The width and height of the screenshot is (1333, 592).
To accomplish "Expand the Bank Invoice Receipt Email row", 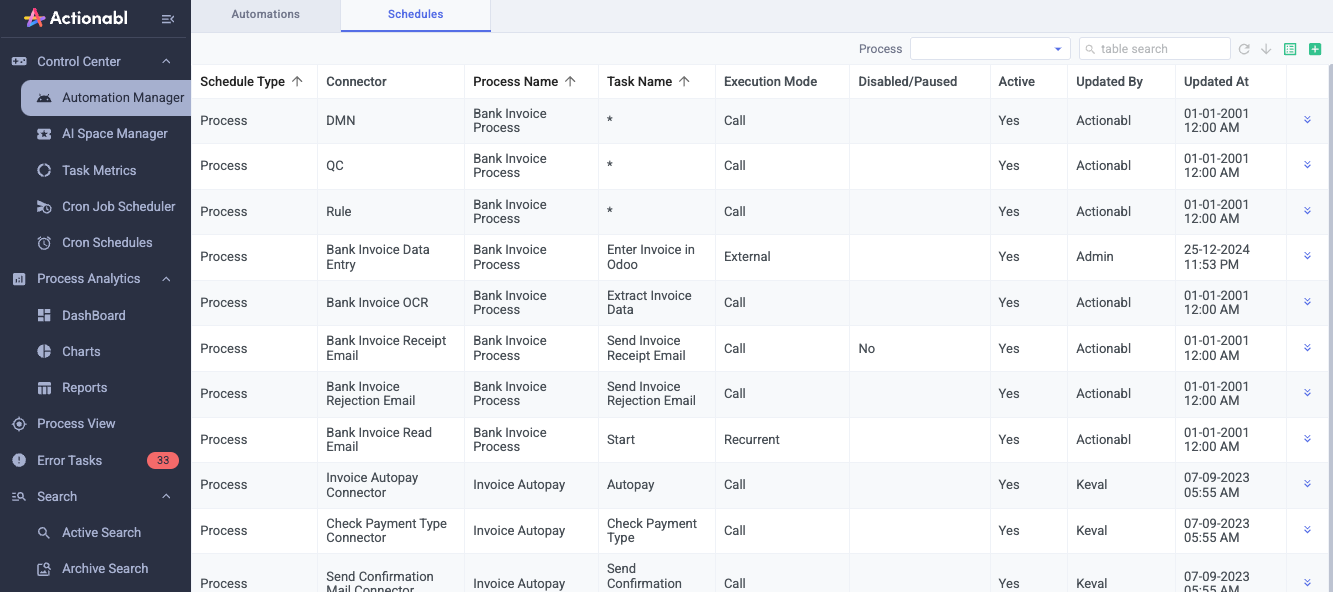I will click(x=1307, y=348).
